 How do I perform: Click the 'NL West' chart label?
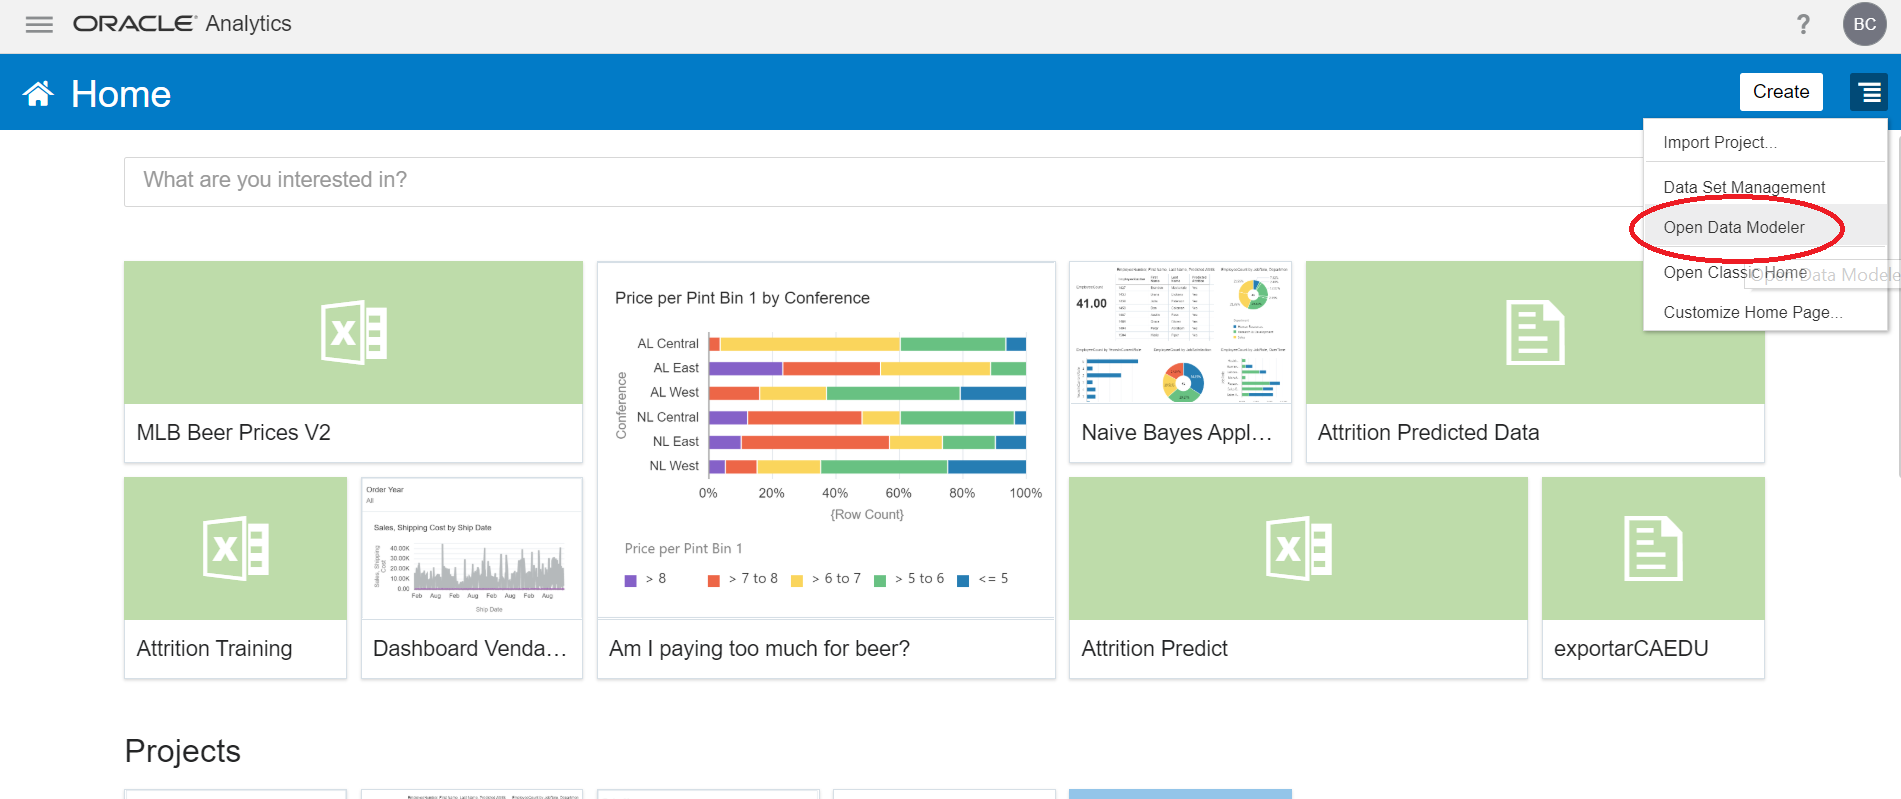coord(674,466)
